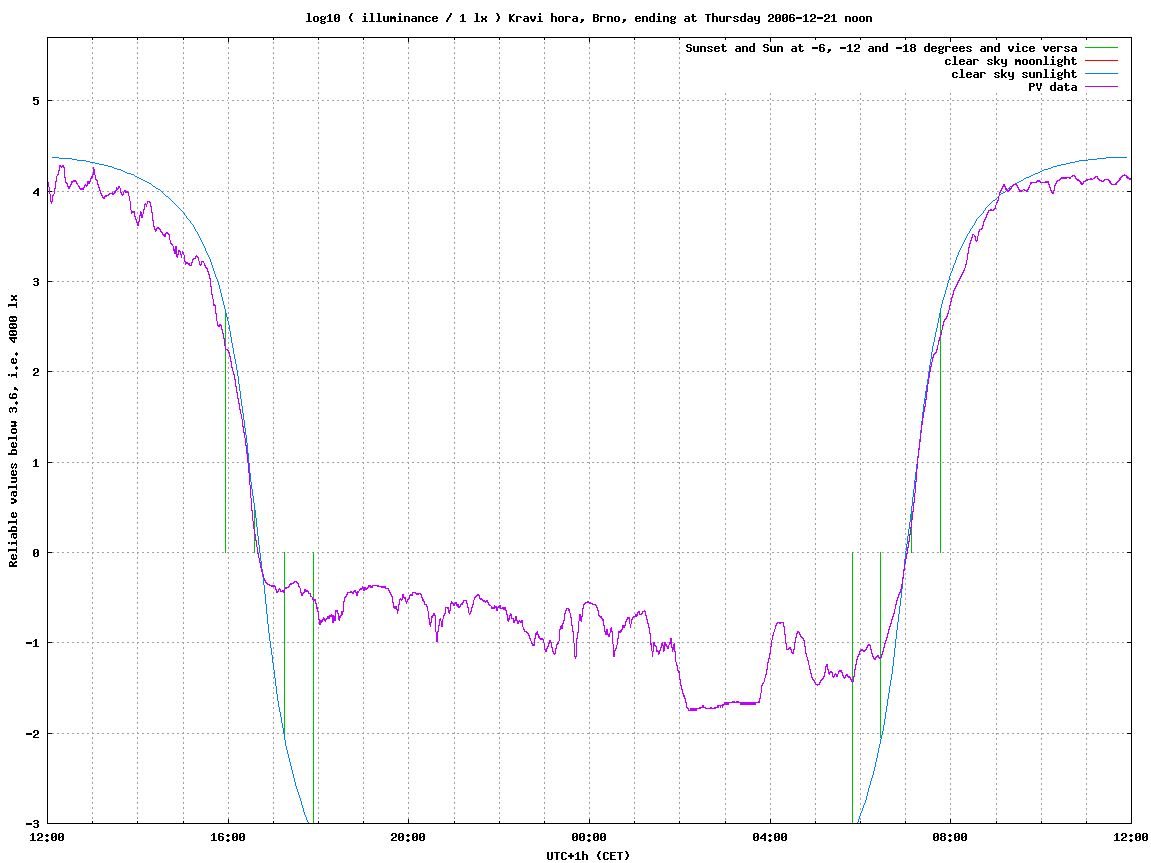
Task: Click the x-axis tick label 16:00
Action: point(228,837)
